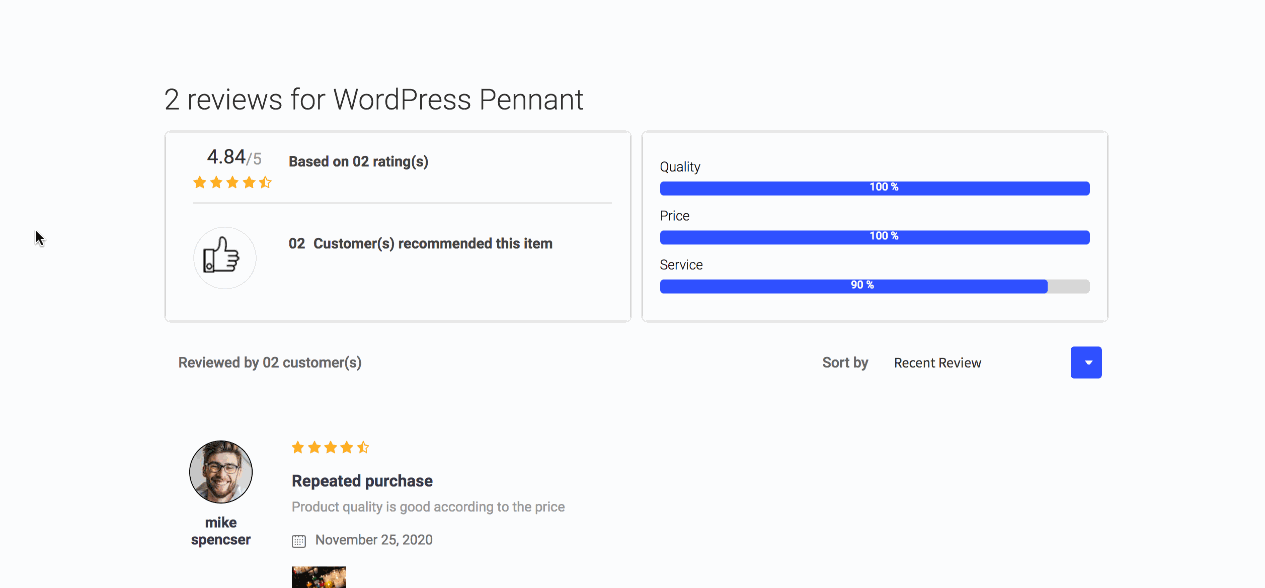This screenshot has width=1265, height=588.
Task: Click the November 25, 2020 review date
Action: pos(373,540)
